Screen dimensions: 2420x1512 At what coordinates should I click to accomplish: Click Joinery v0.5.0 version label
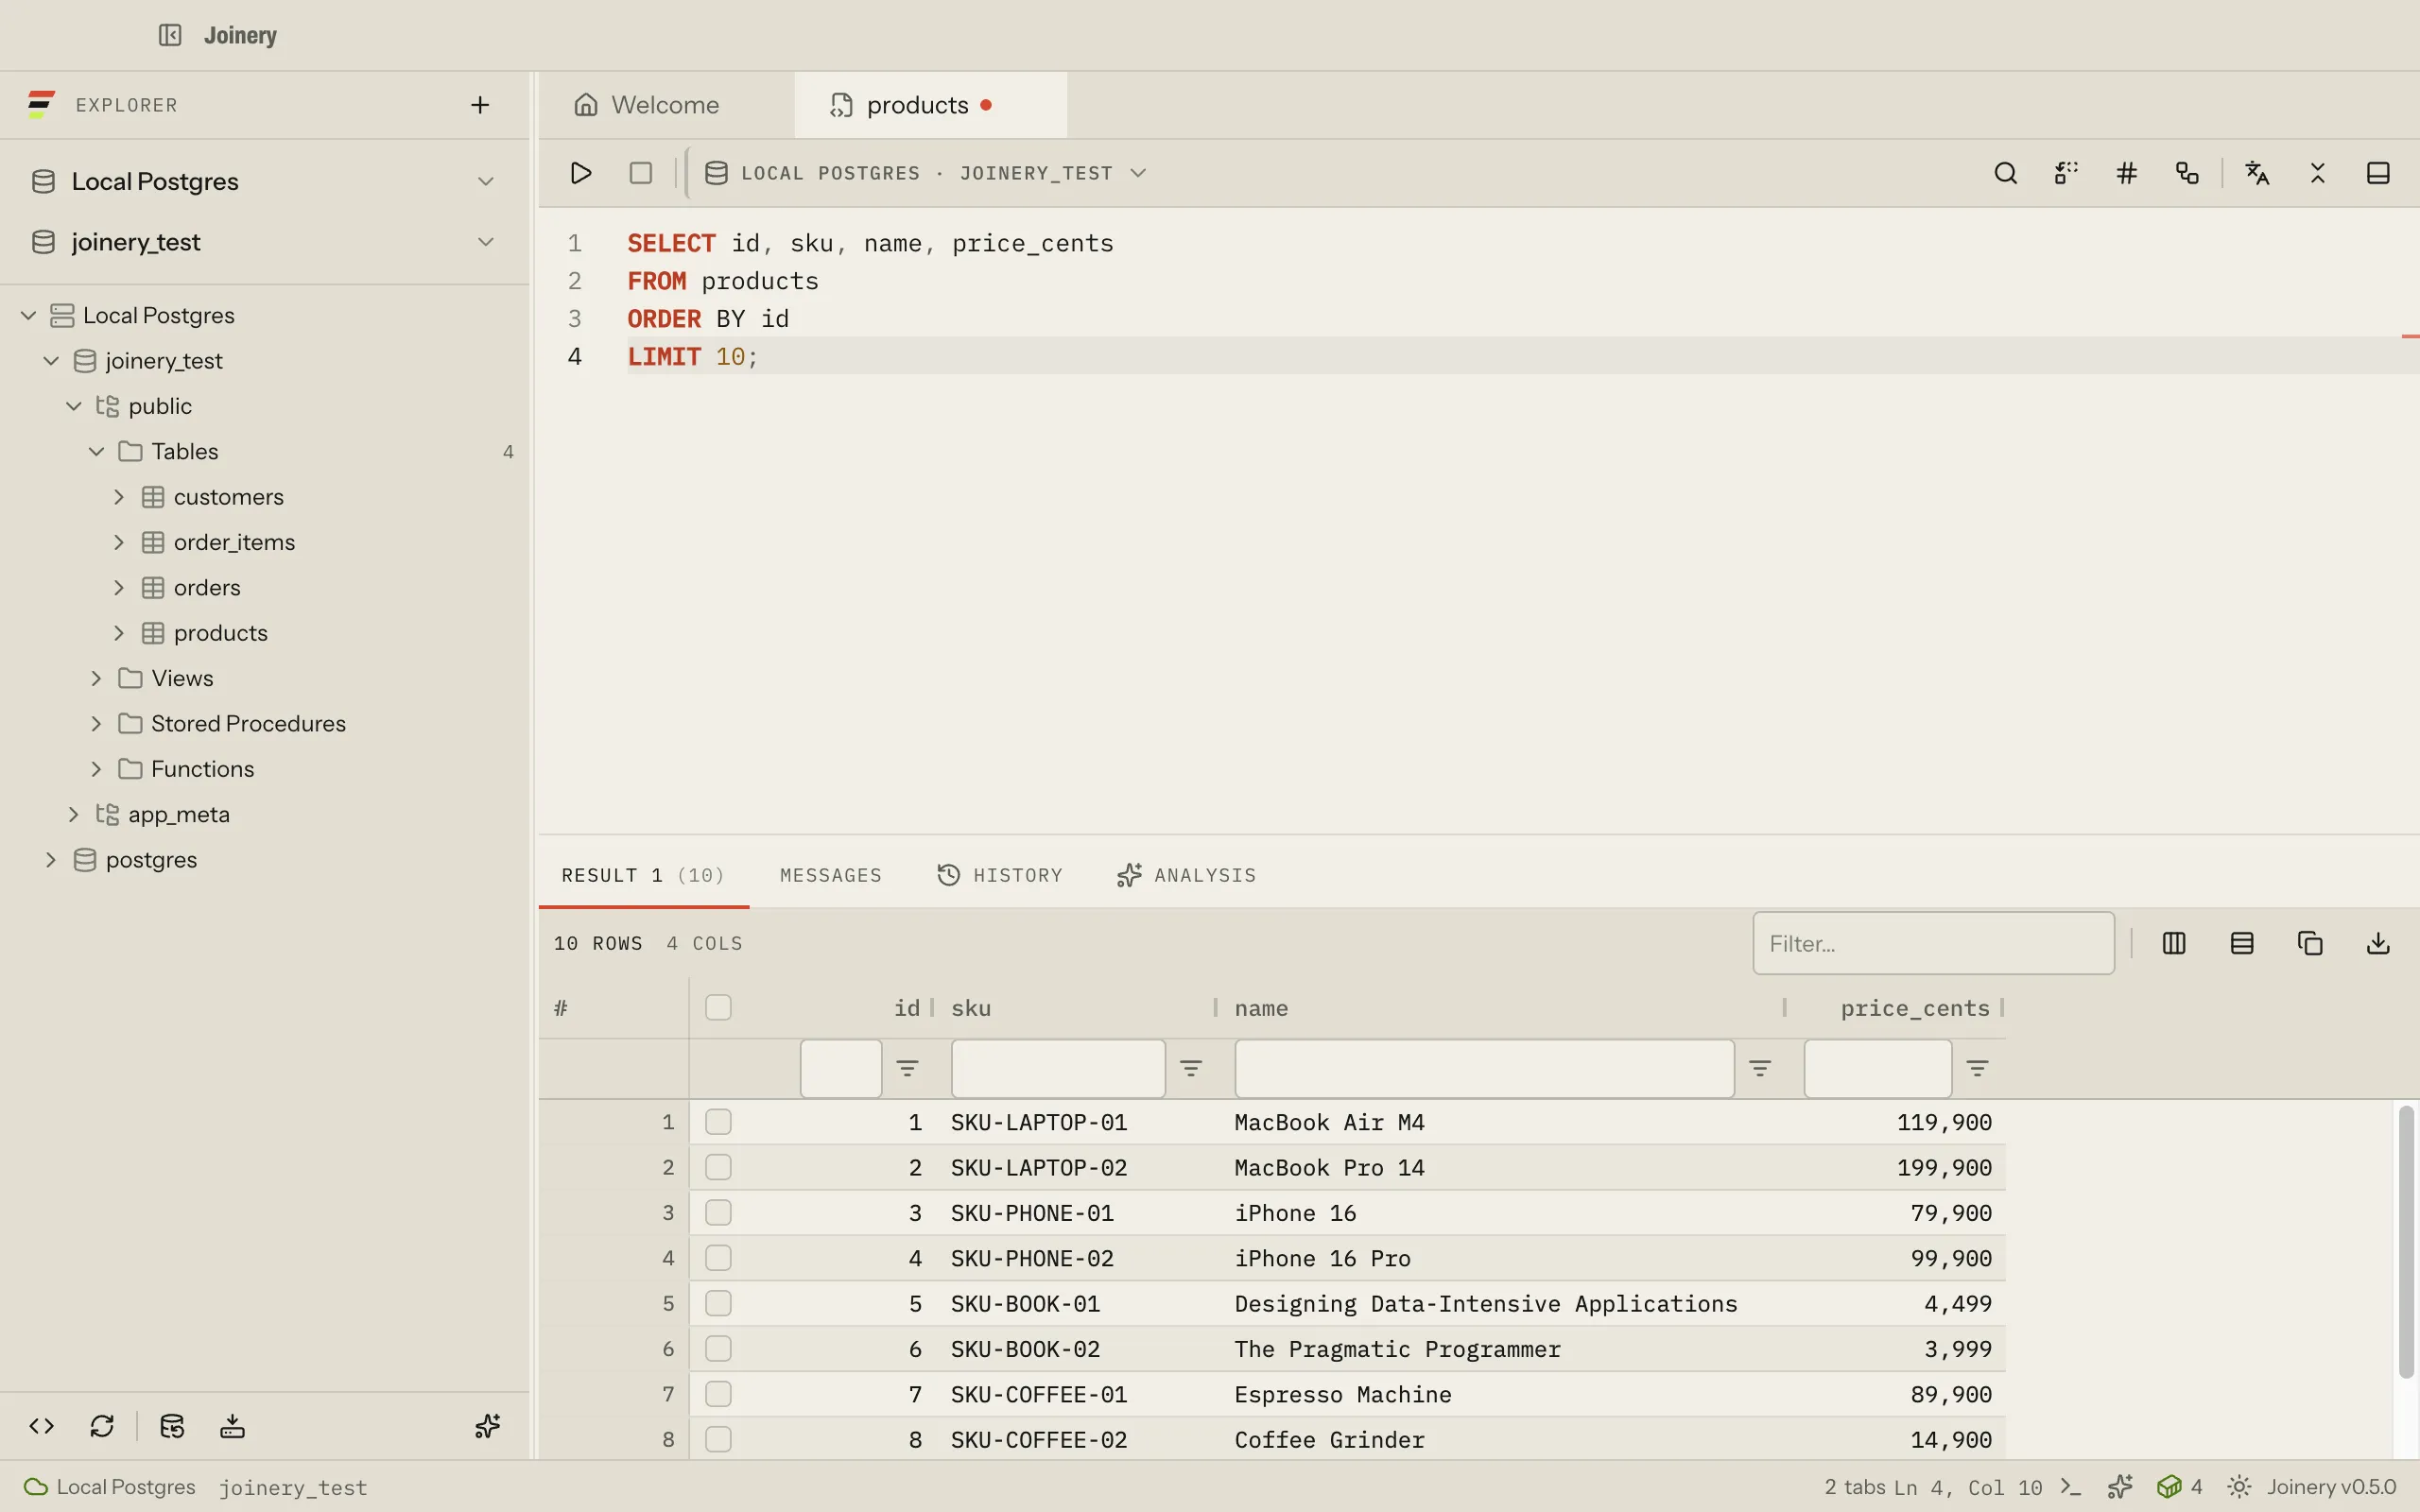(x=2331, y=1487)
